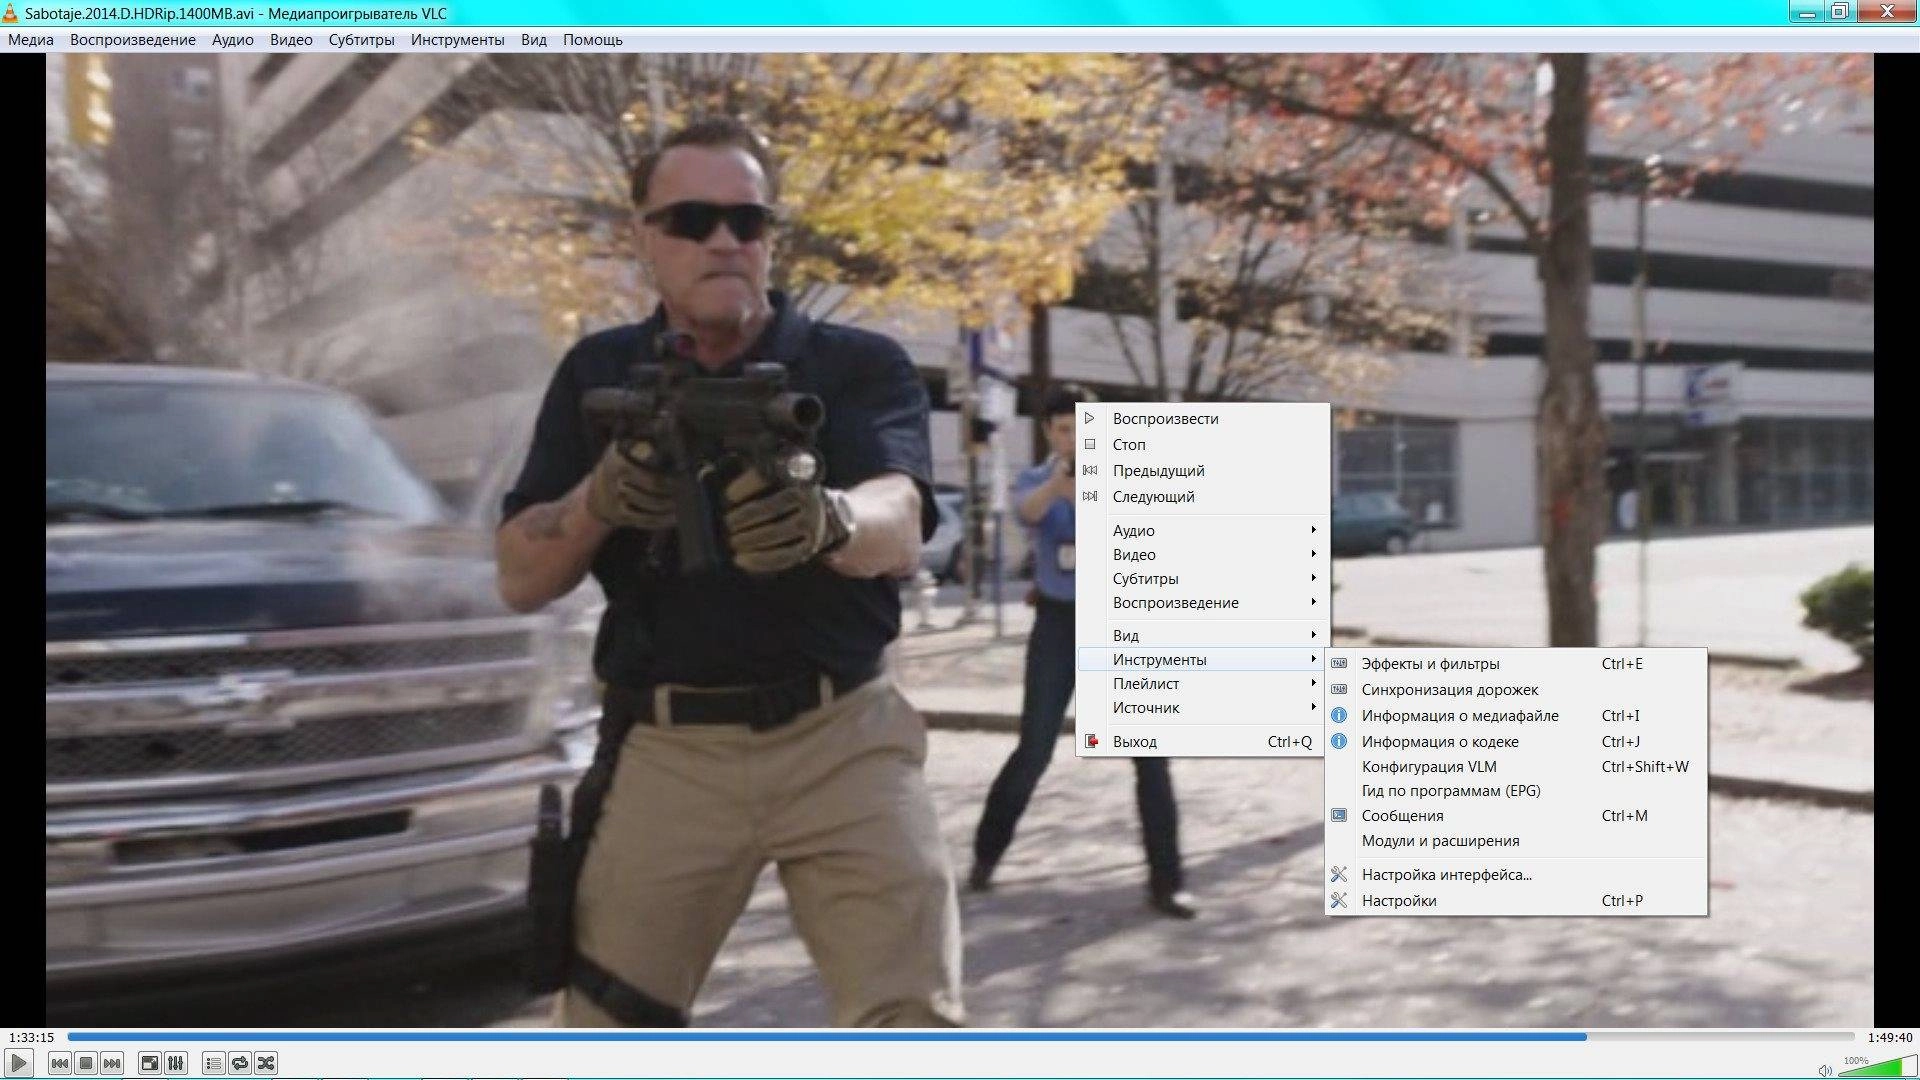
Task: Choose Воспроизвести in the context menu
Action: 1202,419
